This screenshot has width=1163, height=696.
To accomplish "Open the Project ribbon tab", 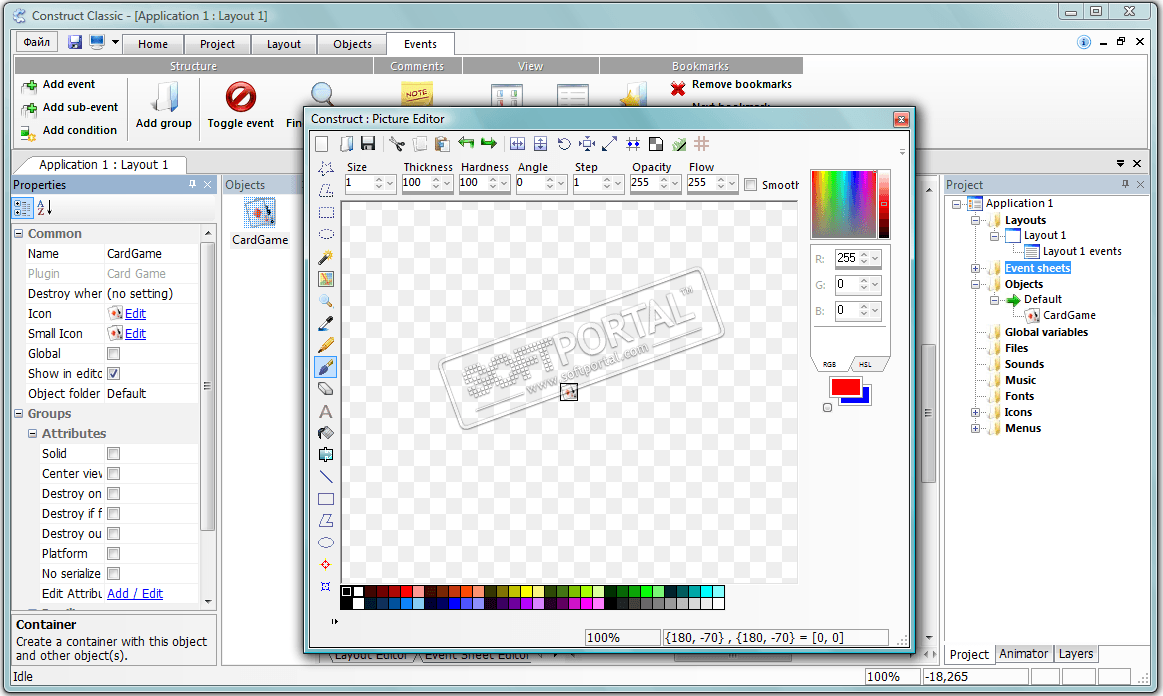I will (x=217, y=45).
